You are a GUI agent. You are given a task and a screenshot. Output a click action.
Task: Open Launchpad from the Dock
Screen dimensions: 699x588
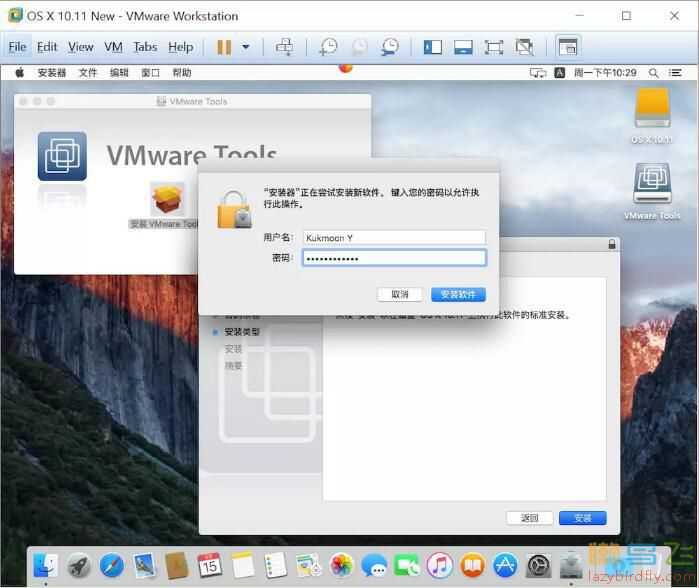(78, 566)
